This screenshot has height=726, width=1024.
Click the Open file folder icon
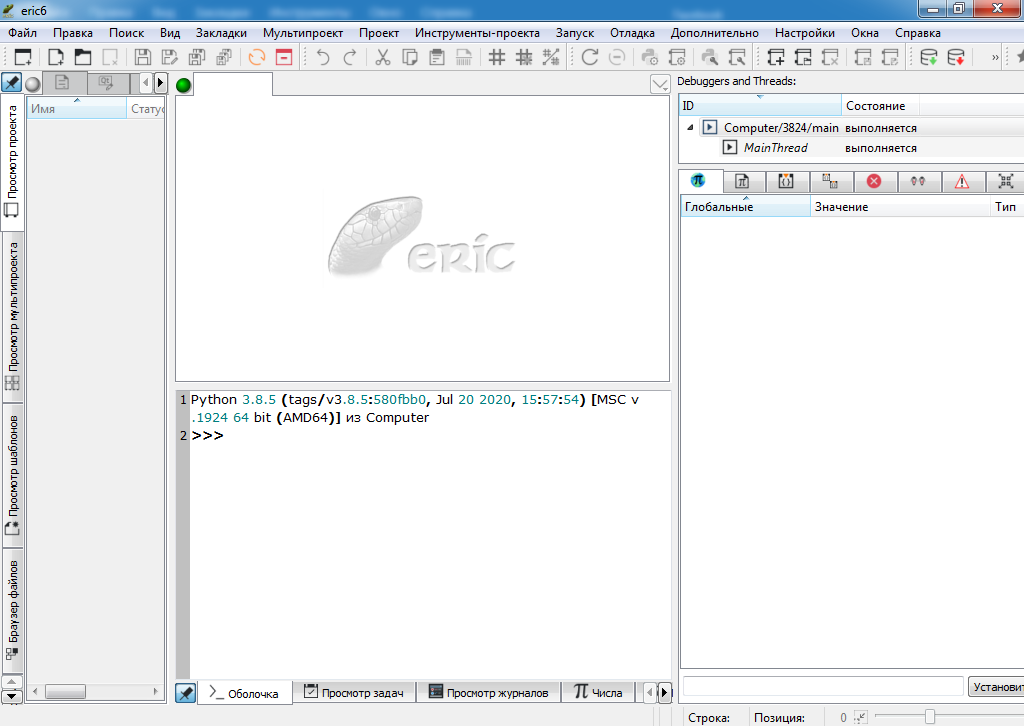[82, 57]
